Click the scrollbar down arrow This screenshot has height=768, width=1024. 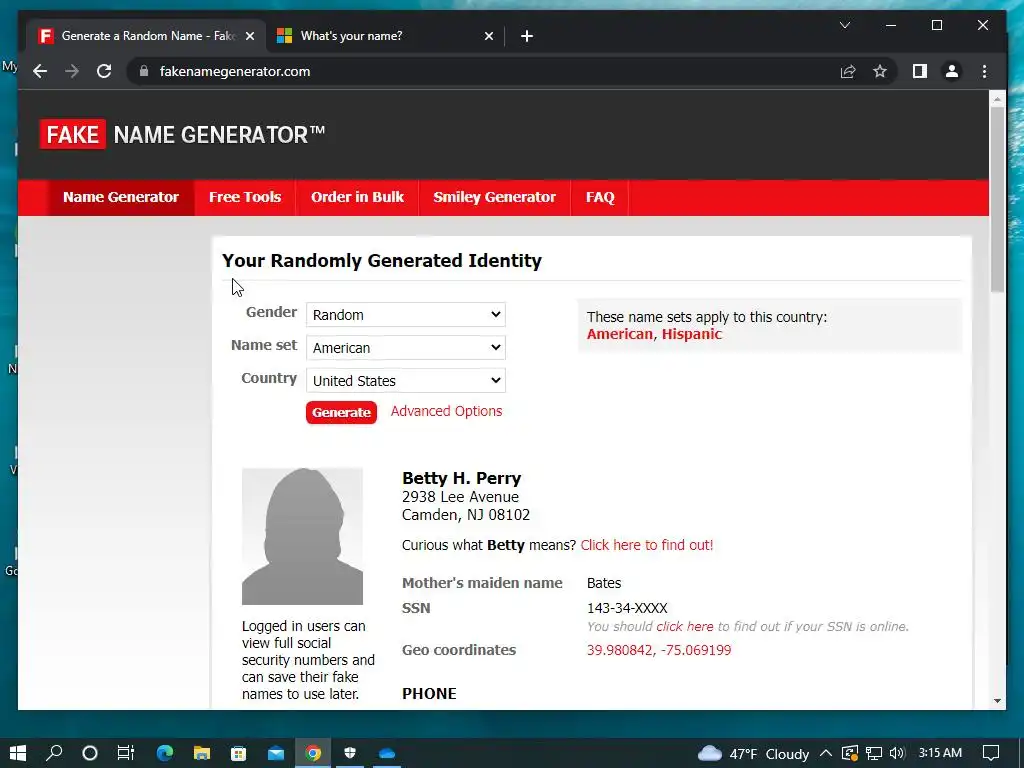(997, 701)
